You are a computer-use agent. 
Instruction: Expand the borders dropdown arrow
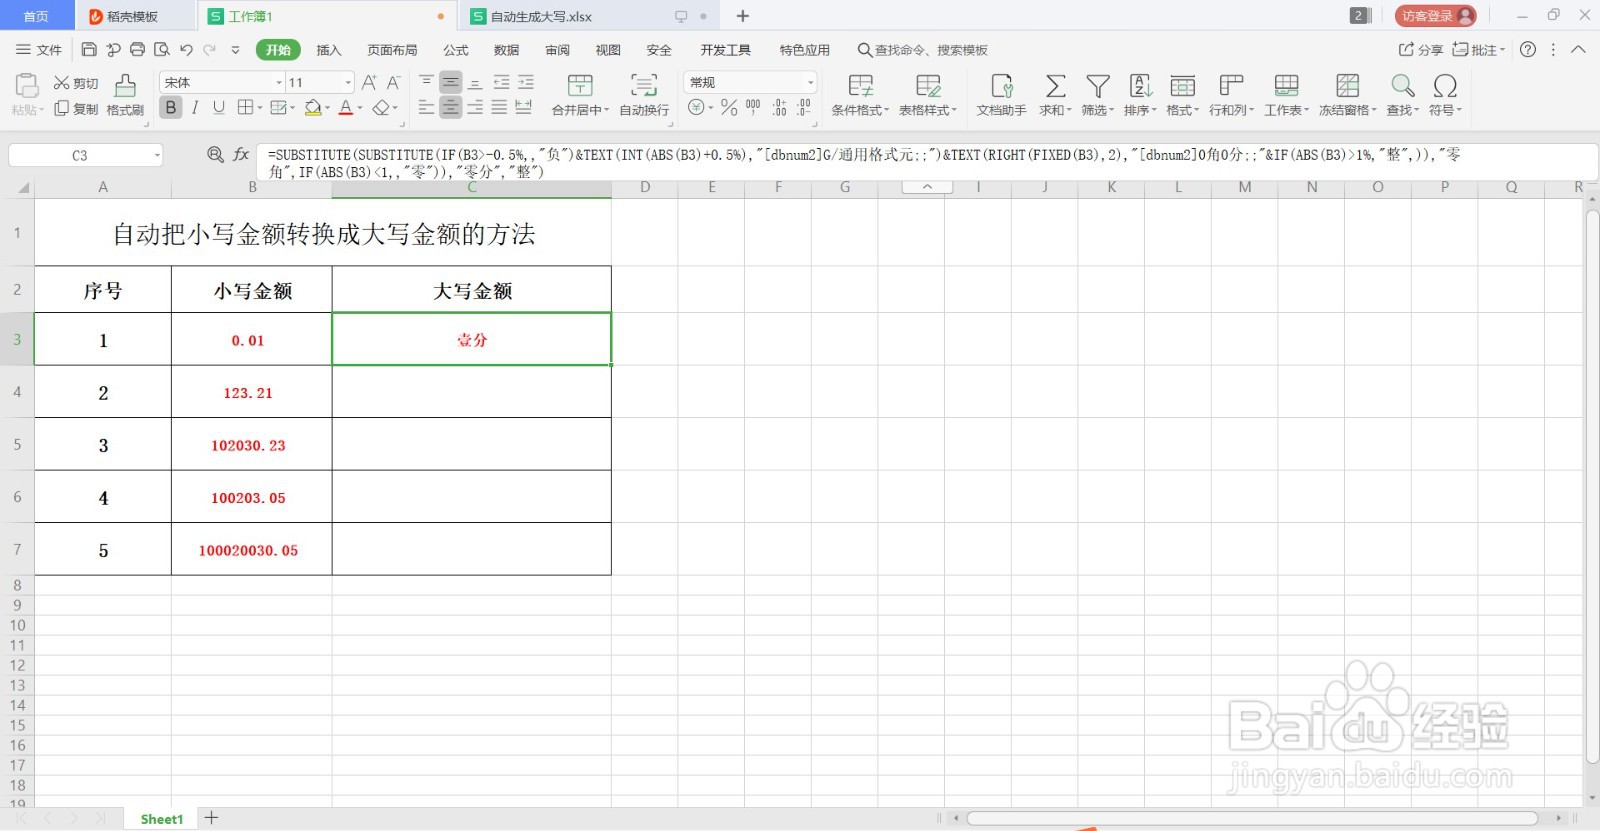click(x=260, y=108)
